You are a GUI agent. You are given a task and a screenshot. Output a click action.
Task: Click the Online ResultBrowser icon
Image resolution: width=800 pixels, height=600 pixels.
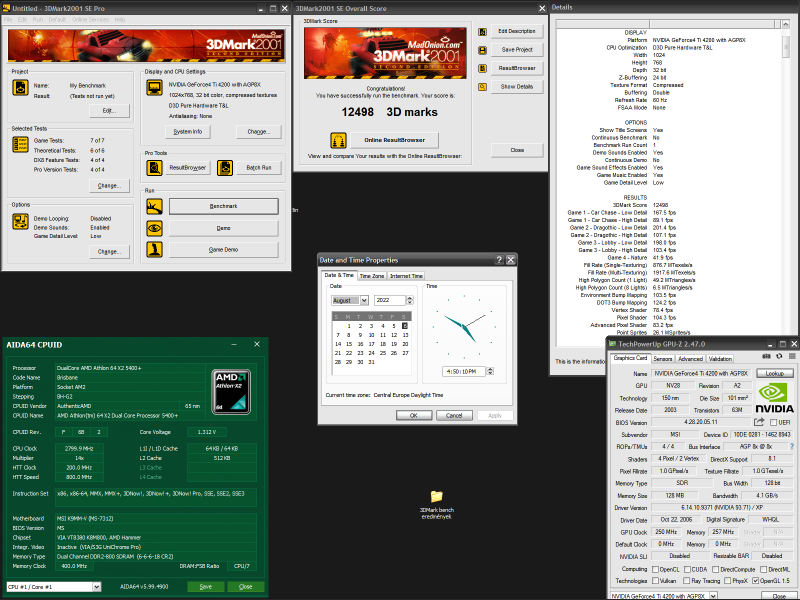(x=338, y=140)
